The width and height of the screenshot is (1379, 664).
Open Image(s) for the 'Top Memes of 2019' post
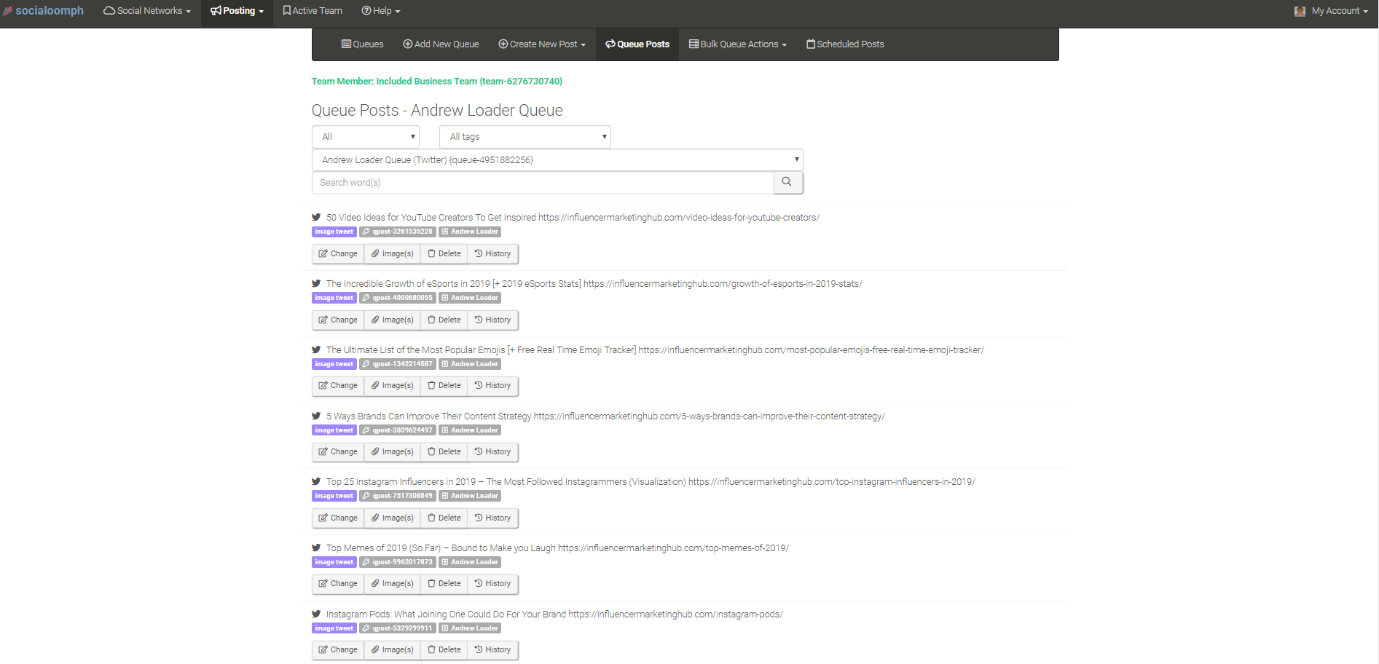click(392, 583)
